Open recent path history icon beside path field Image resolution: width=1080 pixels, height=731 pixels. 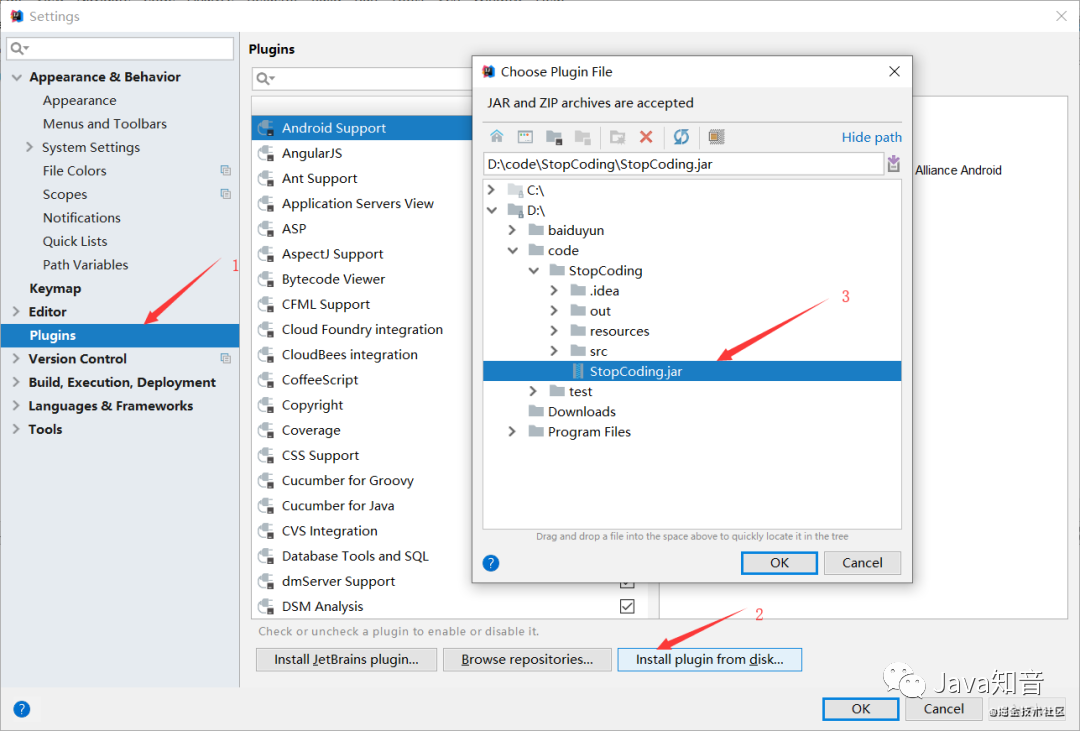coord(893,163)
